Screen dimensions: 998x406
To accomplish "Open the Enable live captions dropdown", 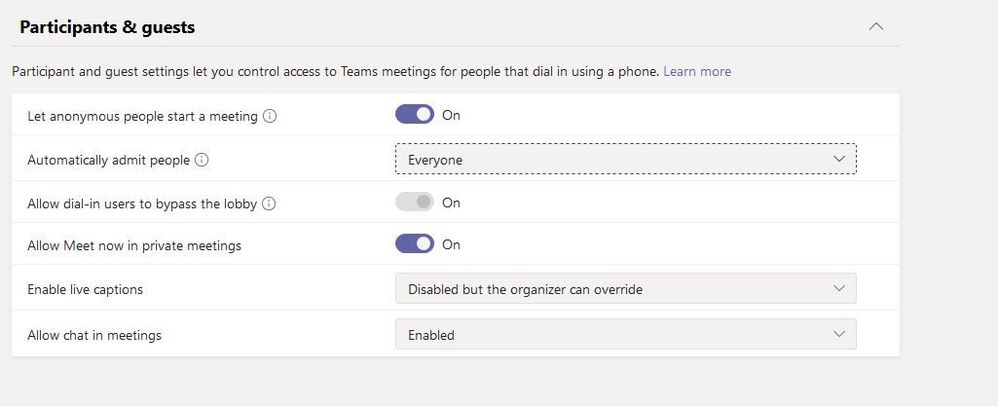I will (625, 290).
